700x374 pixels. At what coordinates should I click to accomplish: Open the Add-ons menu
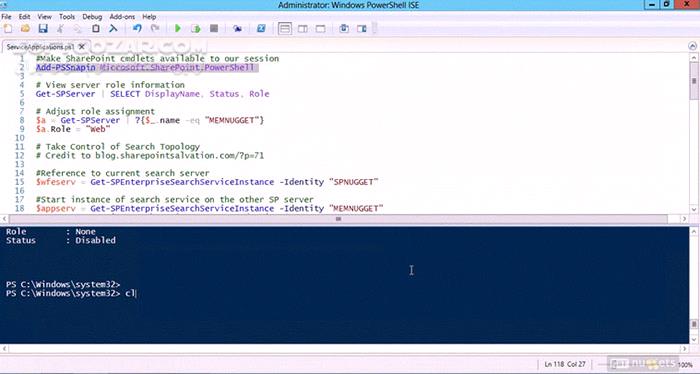tap(122, 17)
